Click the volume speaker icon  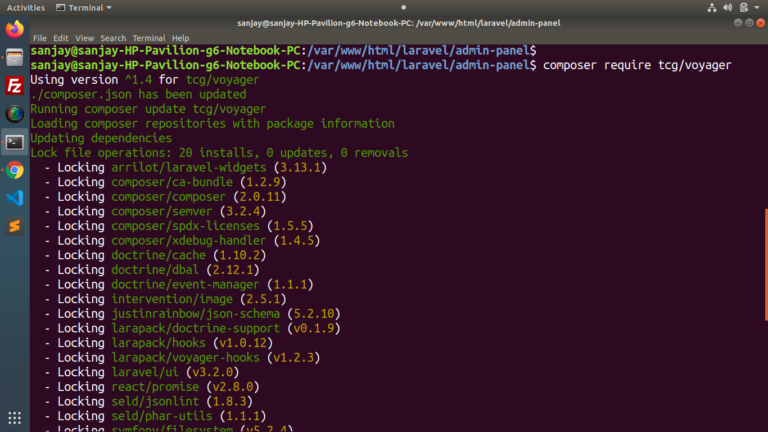tap(726, 7)
